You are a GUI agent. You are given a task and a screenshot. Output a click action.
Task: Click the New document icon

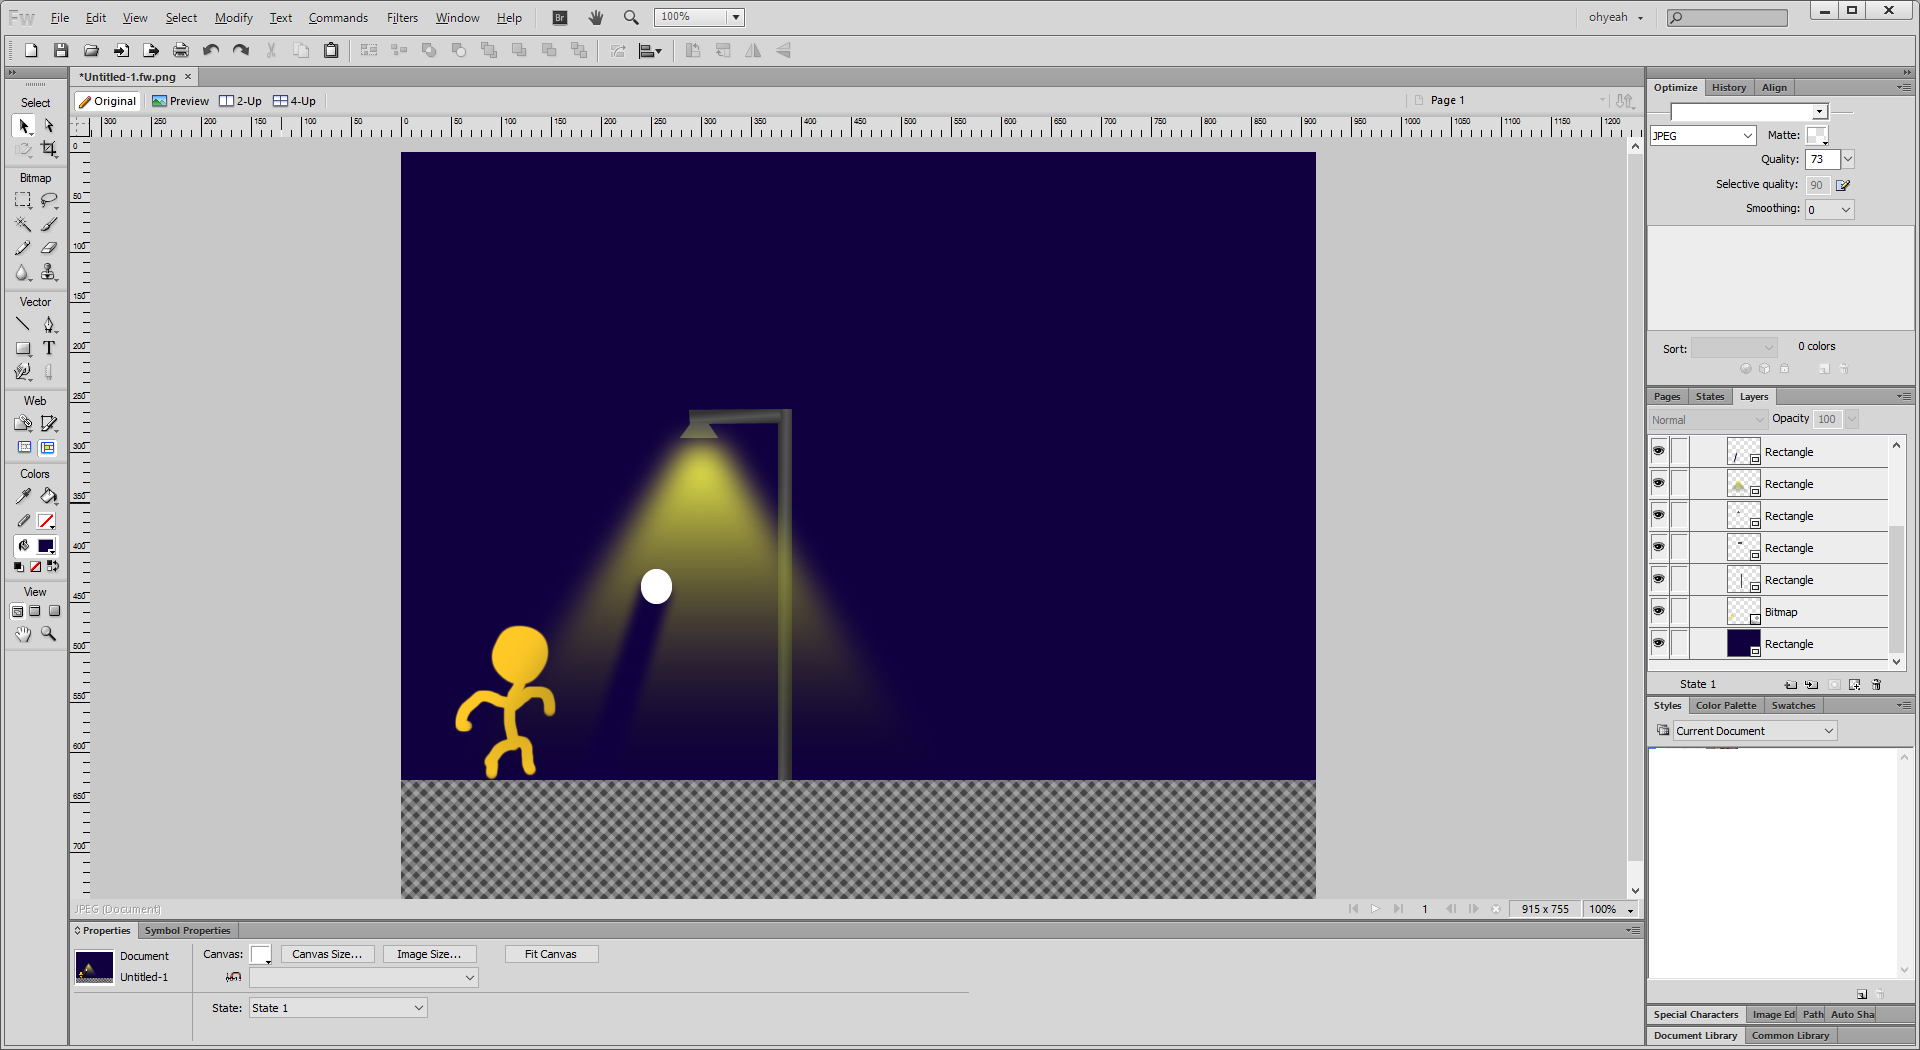31,50
